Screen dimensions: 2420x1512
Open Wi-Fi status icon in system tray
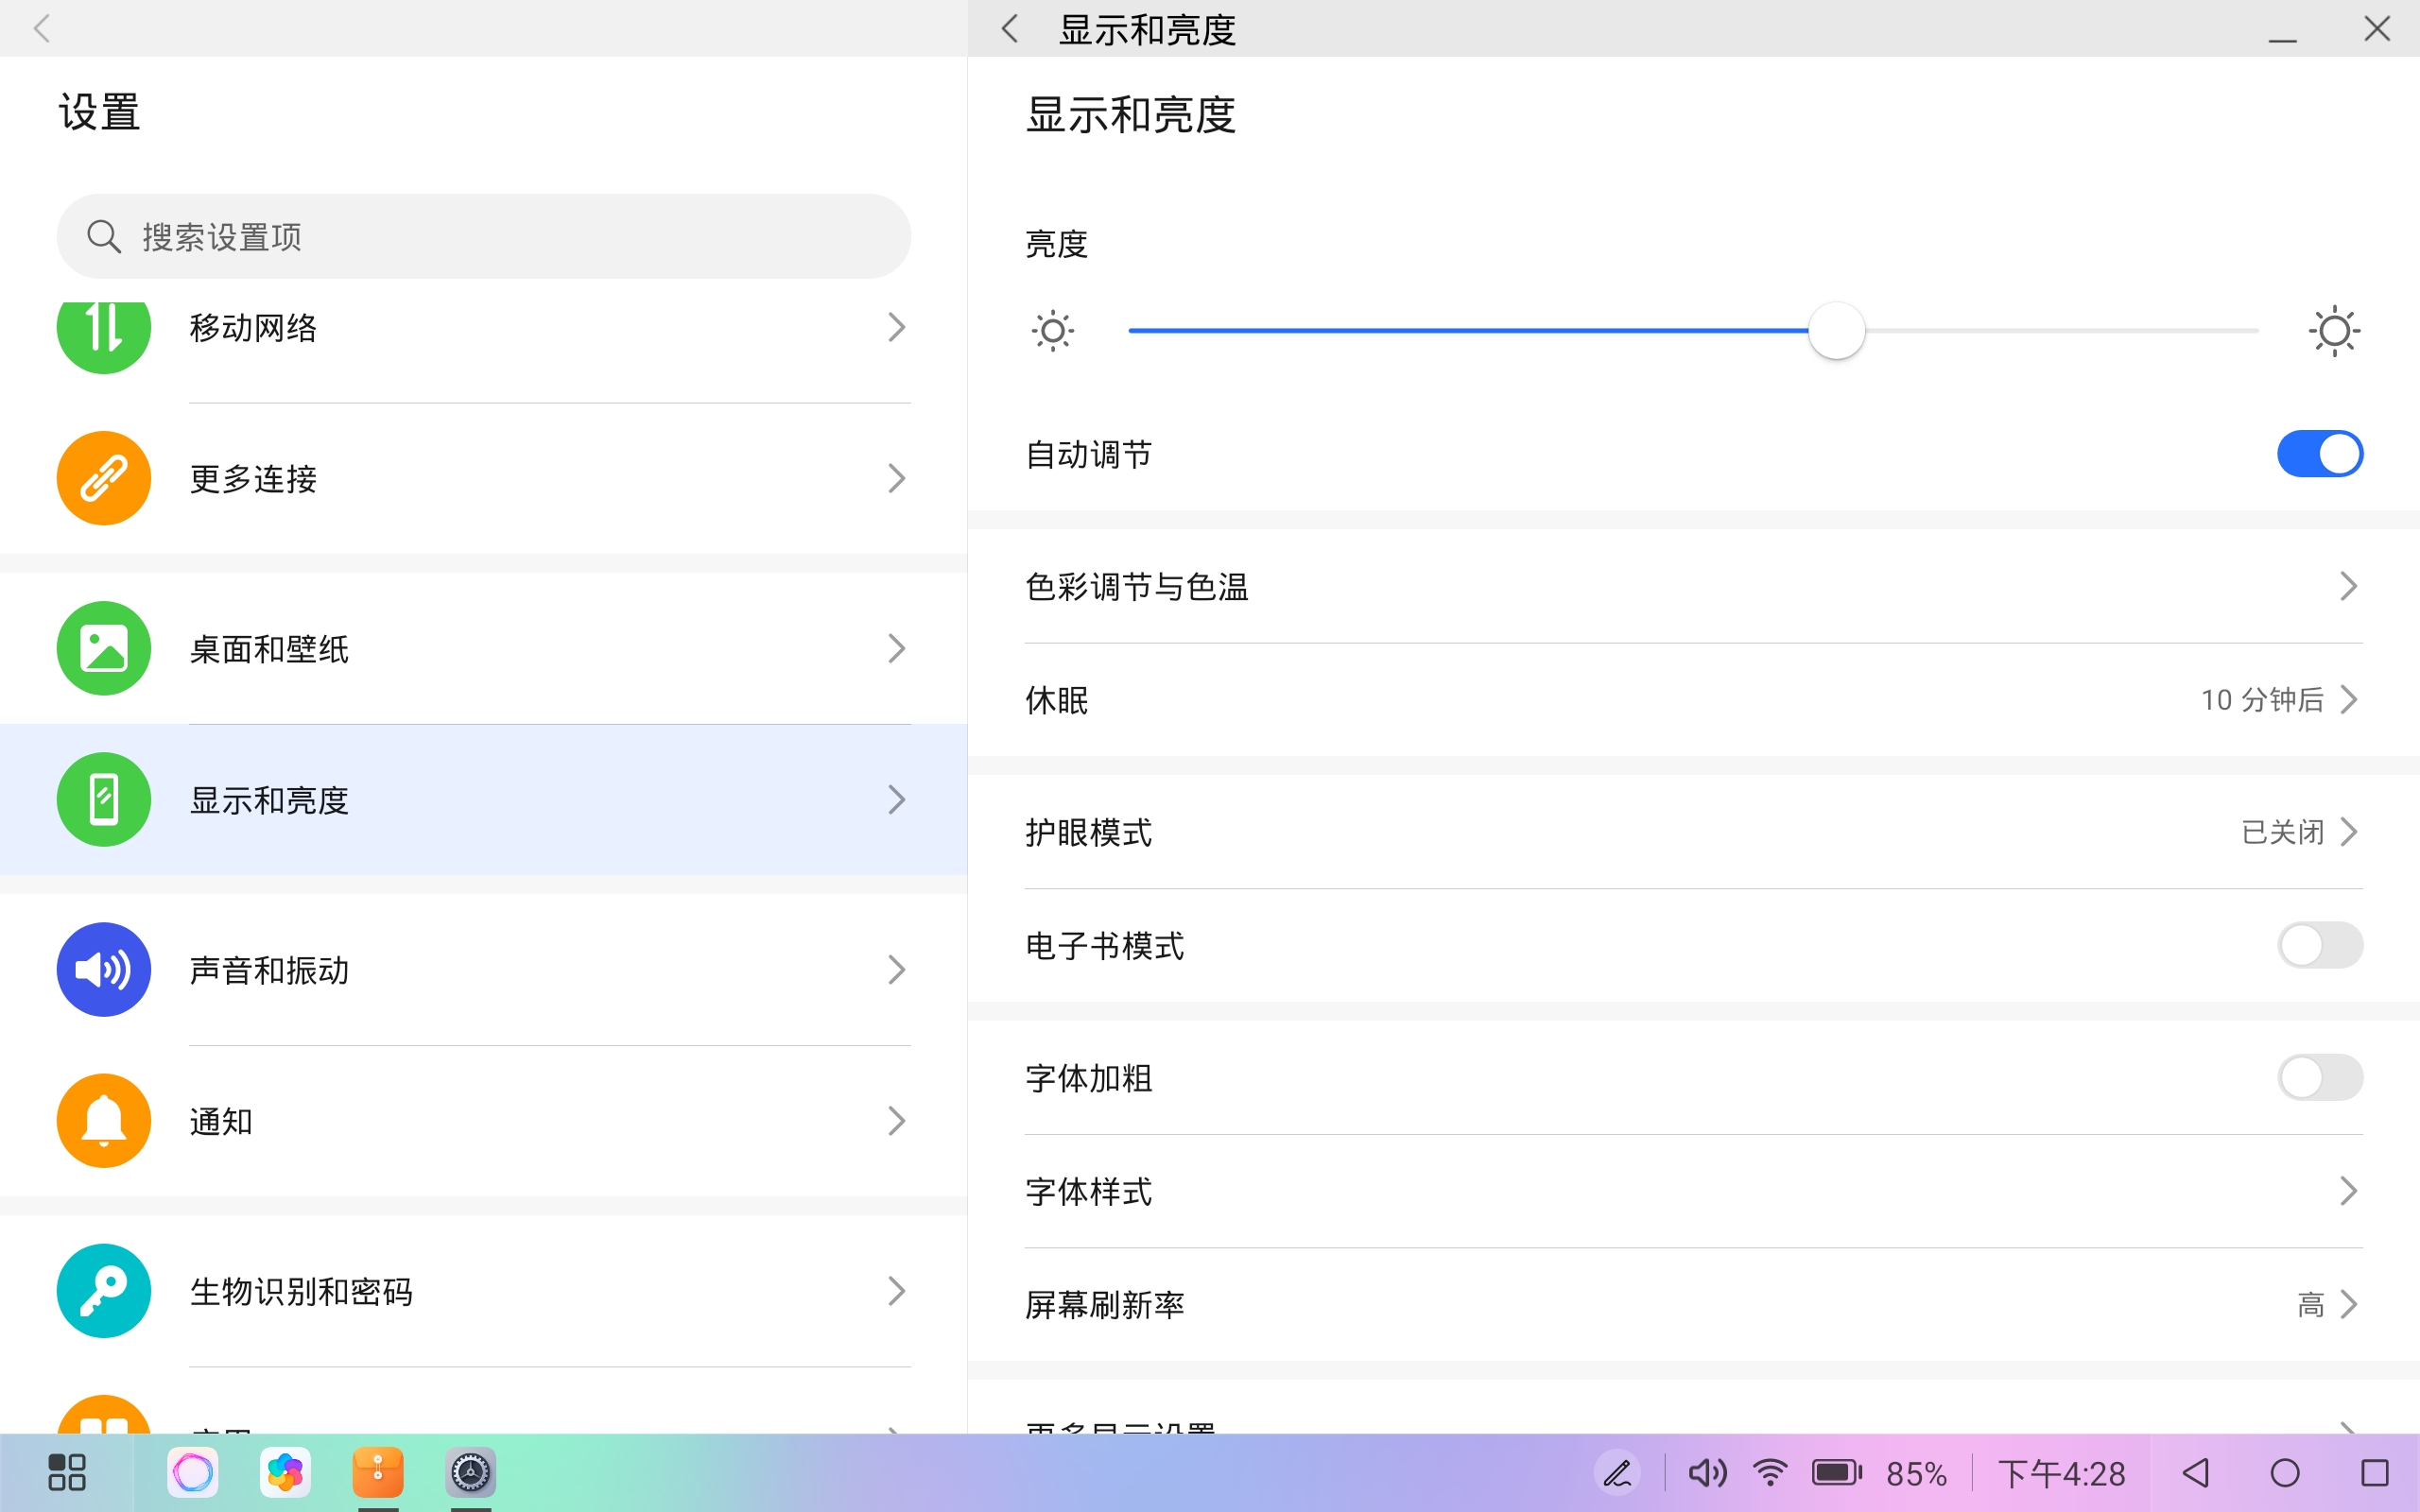(1770, 1472)
